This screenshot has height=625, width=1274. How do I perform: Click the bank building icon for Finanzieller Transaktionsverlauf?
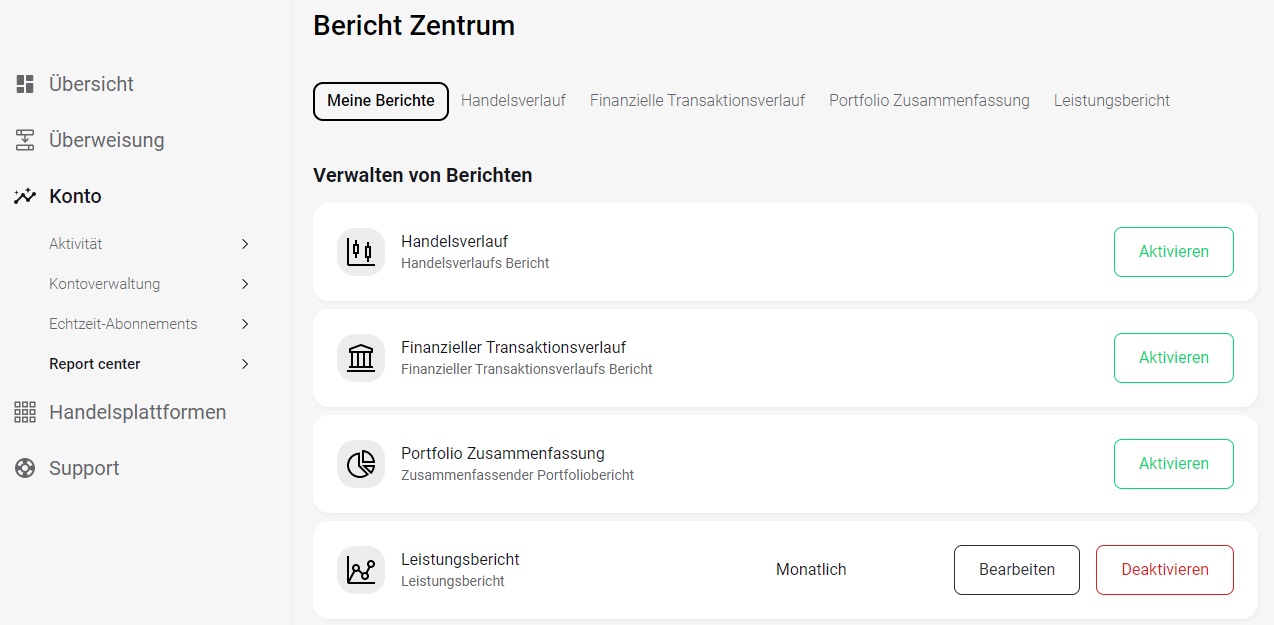tap(361, 358)
